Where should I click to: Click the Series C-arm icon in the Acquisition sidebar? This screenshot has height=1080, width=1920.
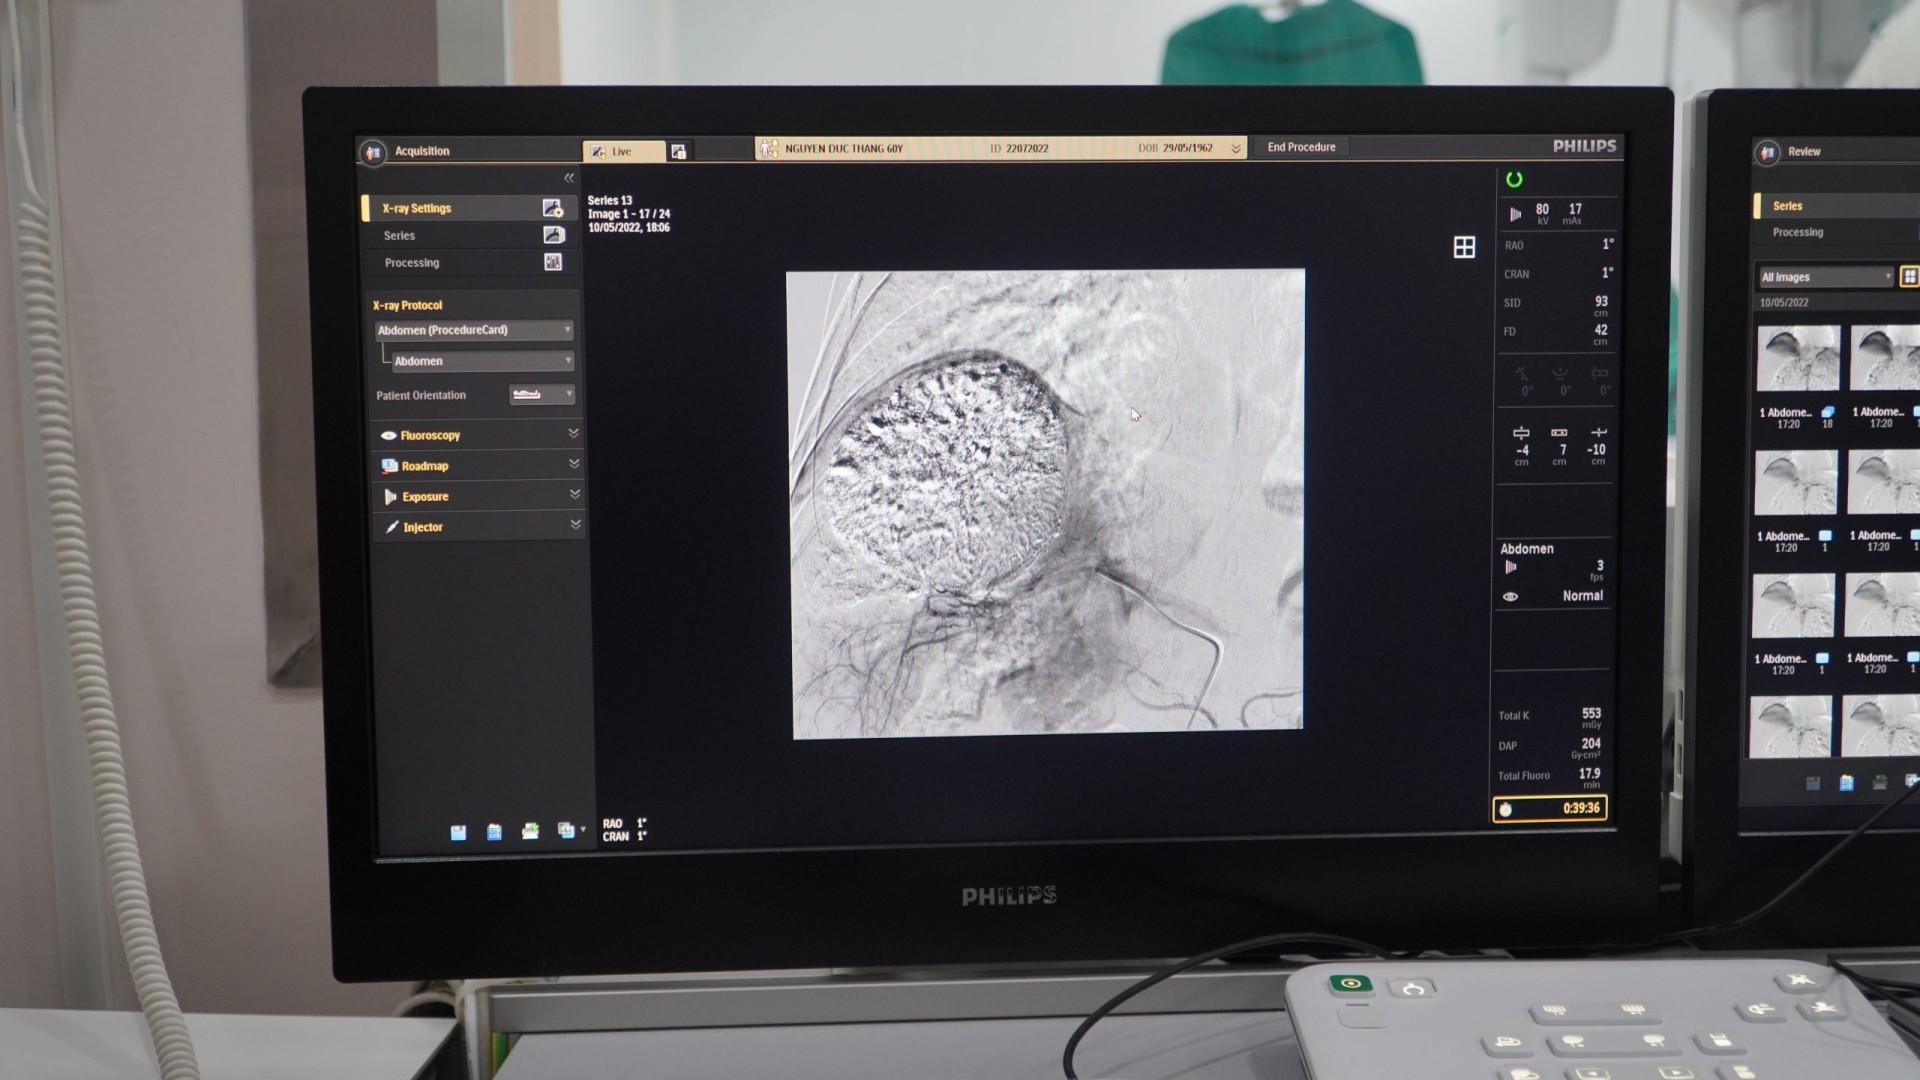554,235
